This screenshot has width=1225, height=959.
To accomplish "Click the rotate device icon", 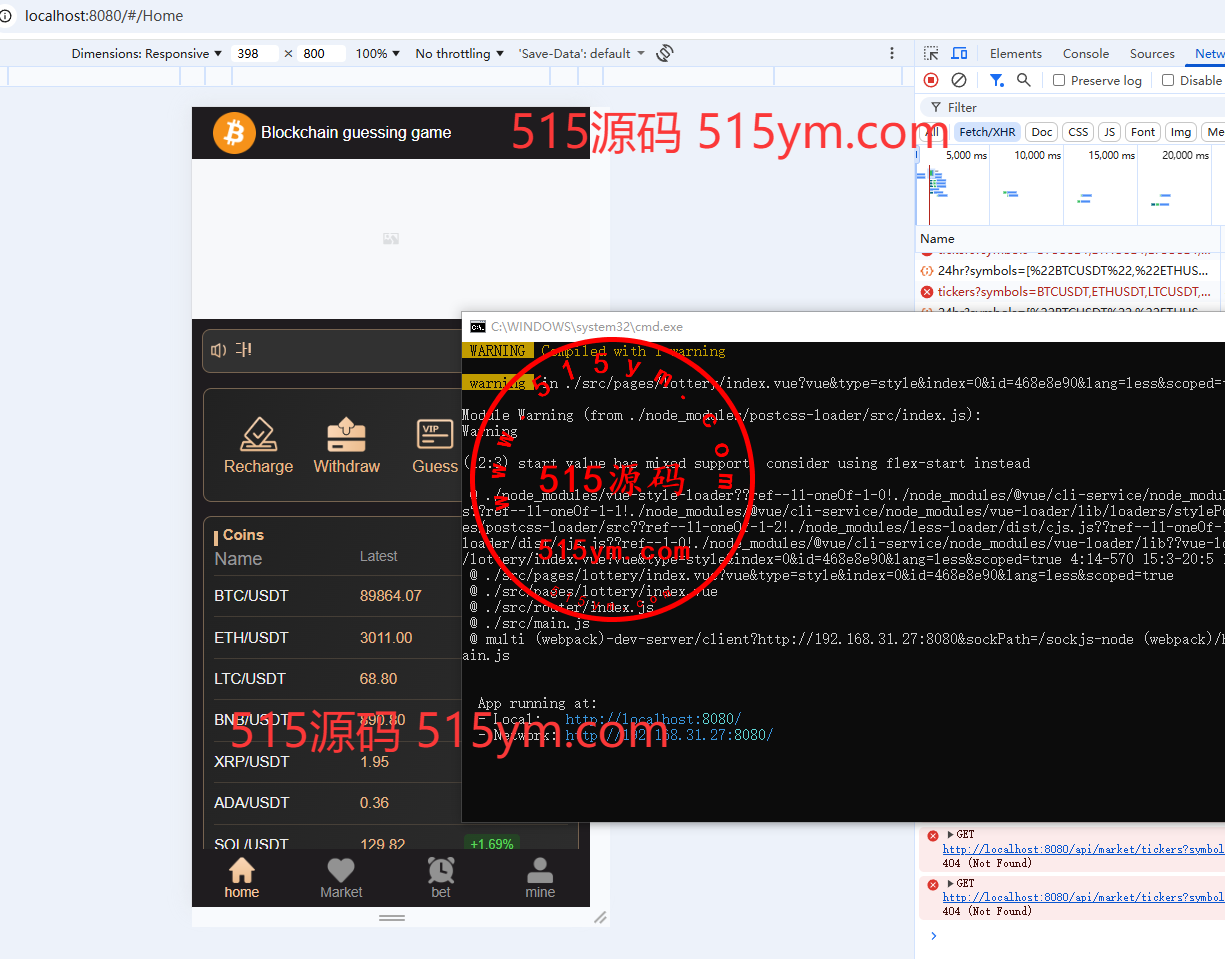I will [x=665, y=54].
